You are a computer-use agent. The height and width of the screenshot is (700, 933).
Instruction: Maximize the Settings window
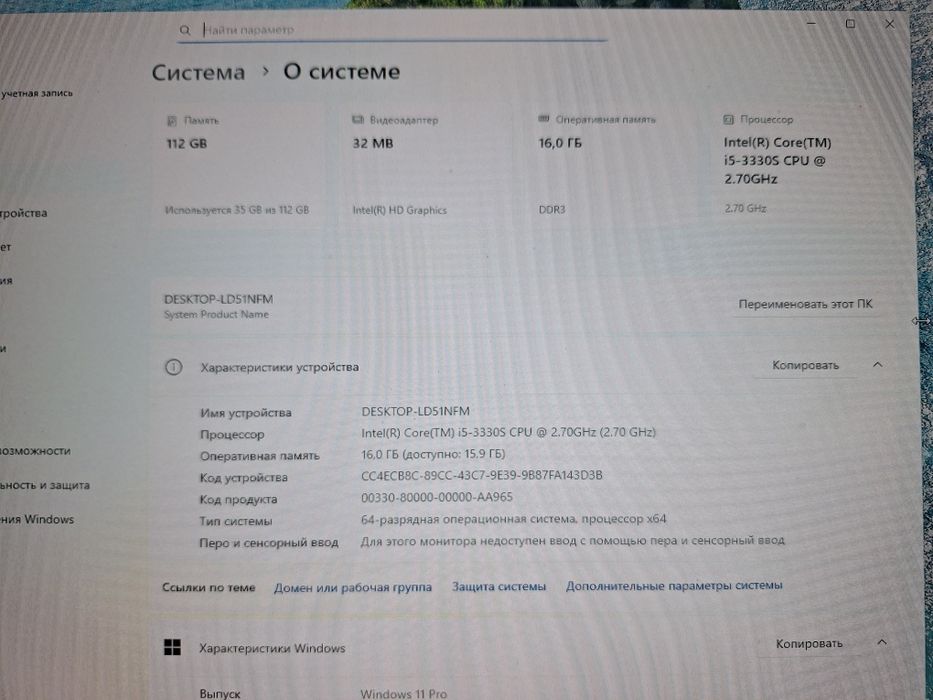[x=850, y=23]
